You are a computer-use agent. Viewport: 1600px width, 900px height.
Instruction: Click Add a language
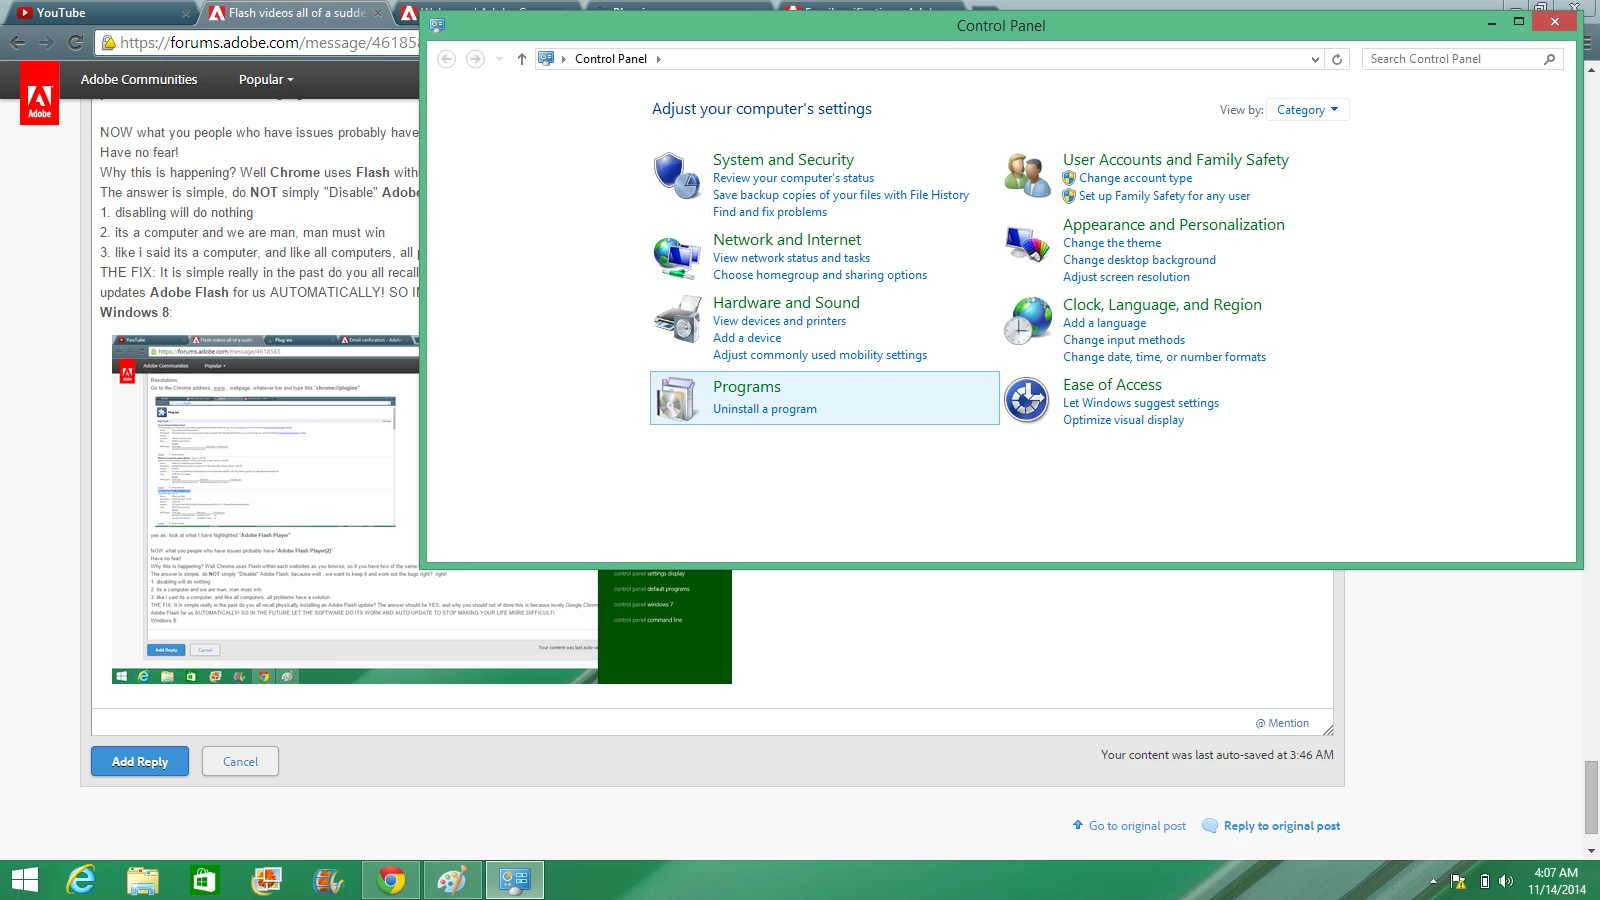(1104, 323)
